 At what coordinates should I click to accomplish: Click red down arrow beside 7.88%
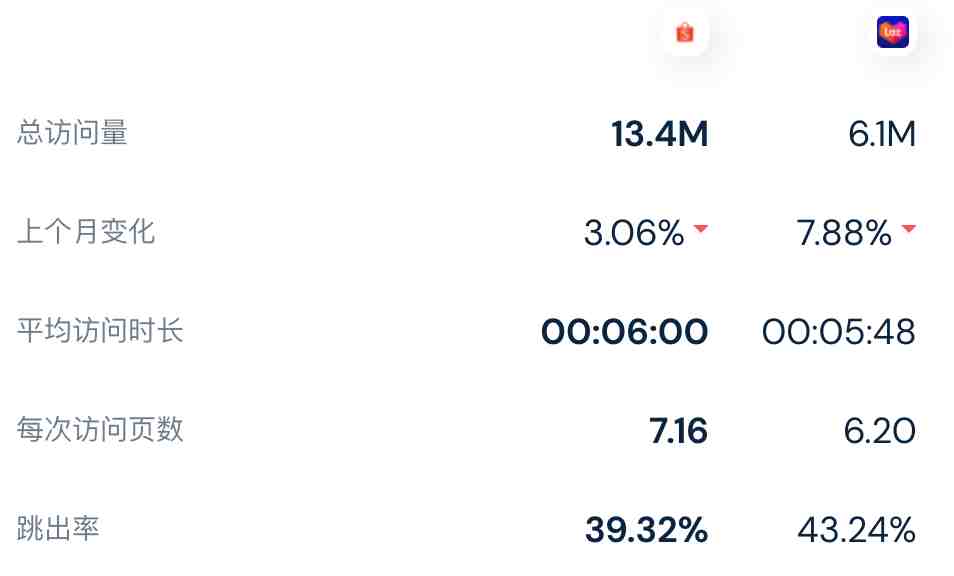909,229
